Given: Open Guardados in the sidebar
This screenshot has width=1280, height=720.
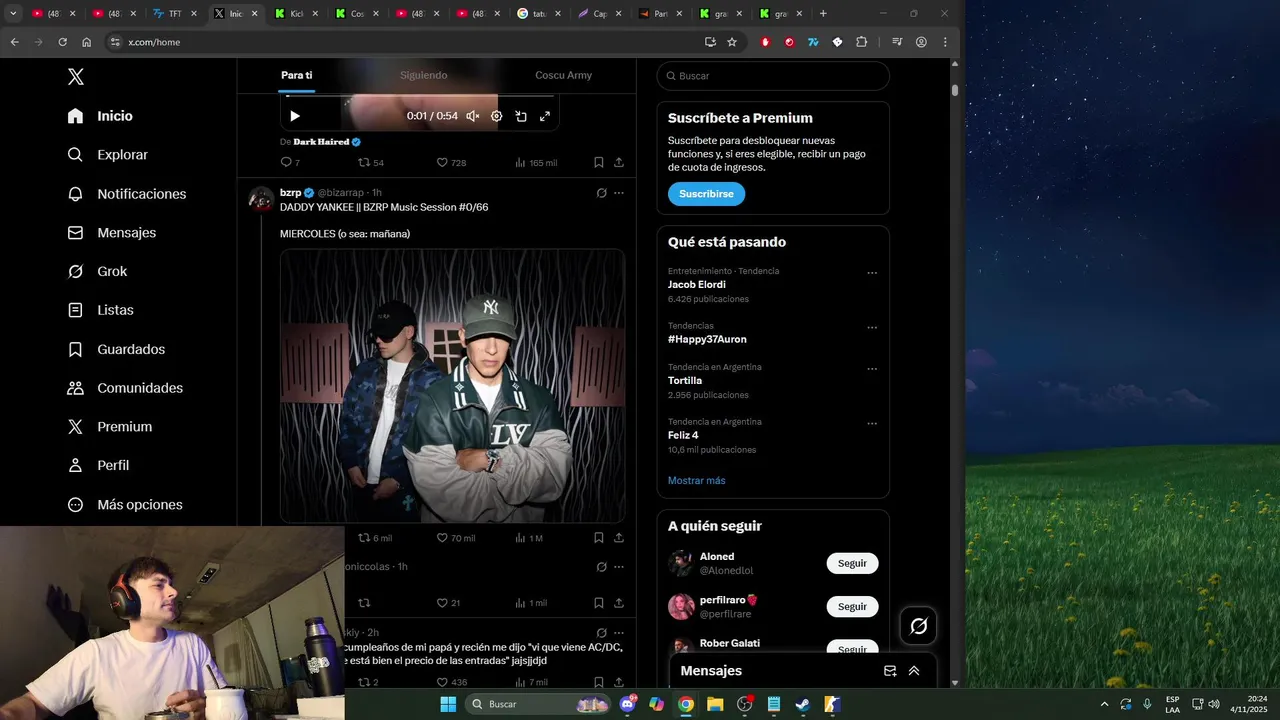Looking at the screenshot, I should point(116,349).
